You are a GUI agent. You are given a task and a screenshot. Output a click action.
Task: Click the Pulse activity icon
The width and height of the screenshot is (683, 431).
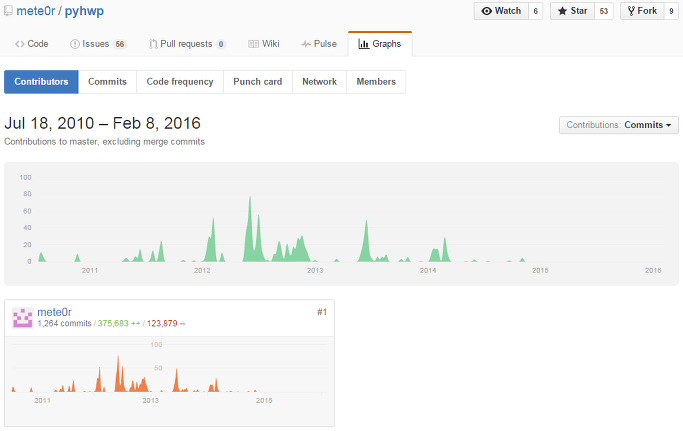click(x=306, y=44)
